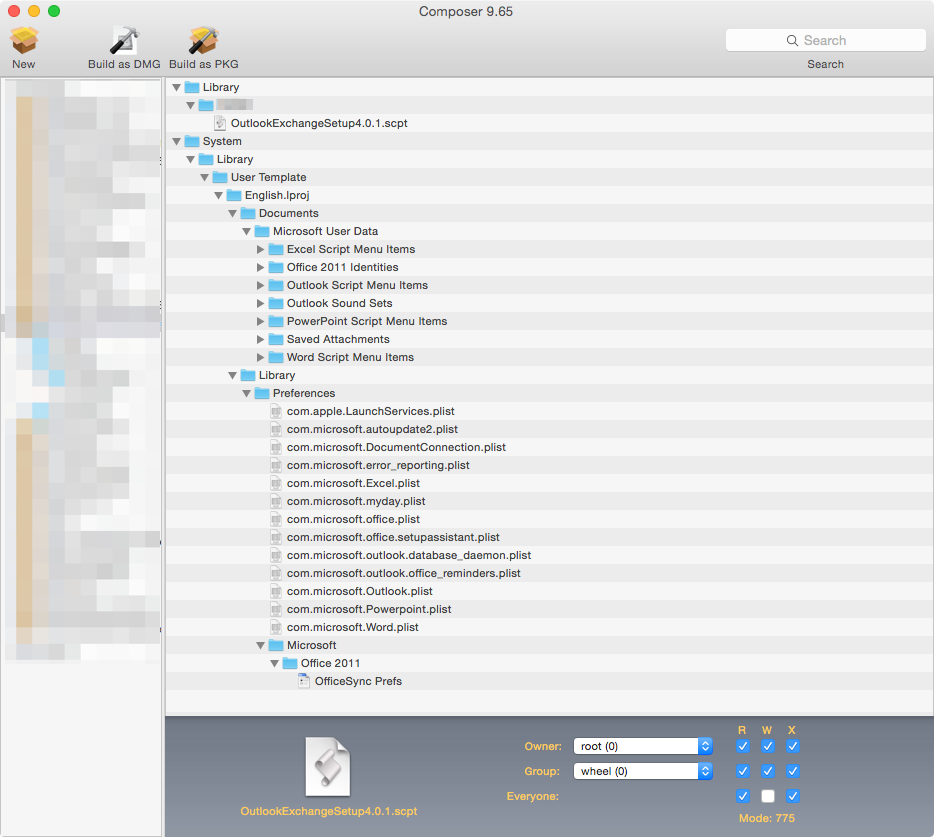The height and width of the screenshot is (837, 934).
Task: Click the Microsoft User Data folder icon
Action: tap(262, 231)
